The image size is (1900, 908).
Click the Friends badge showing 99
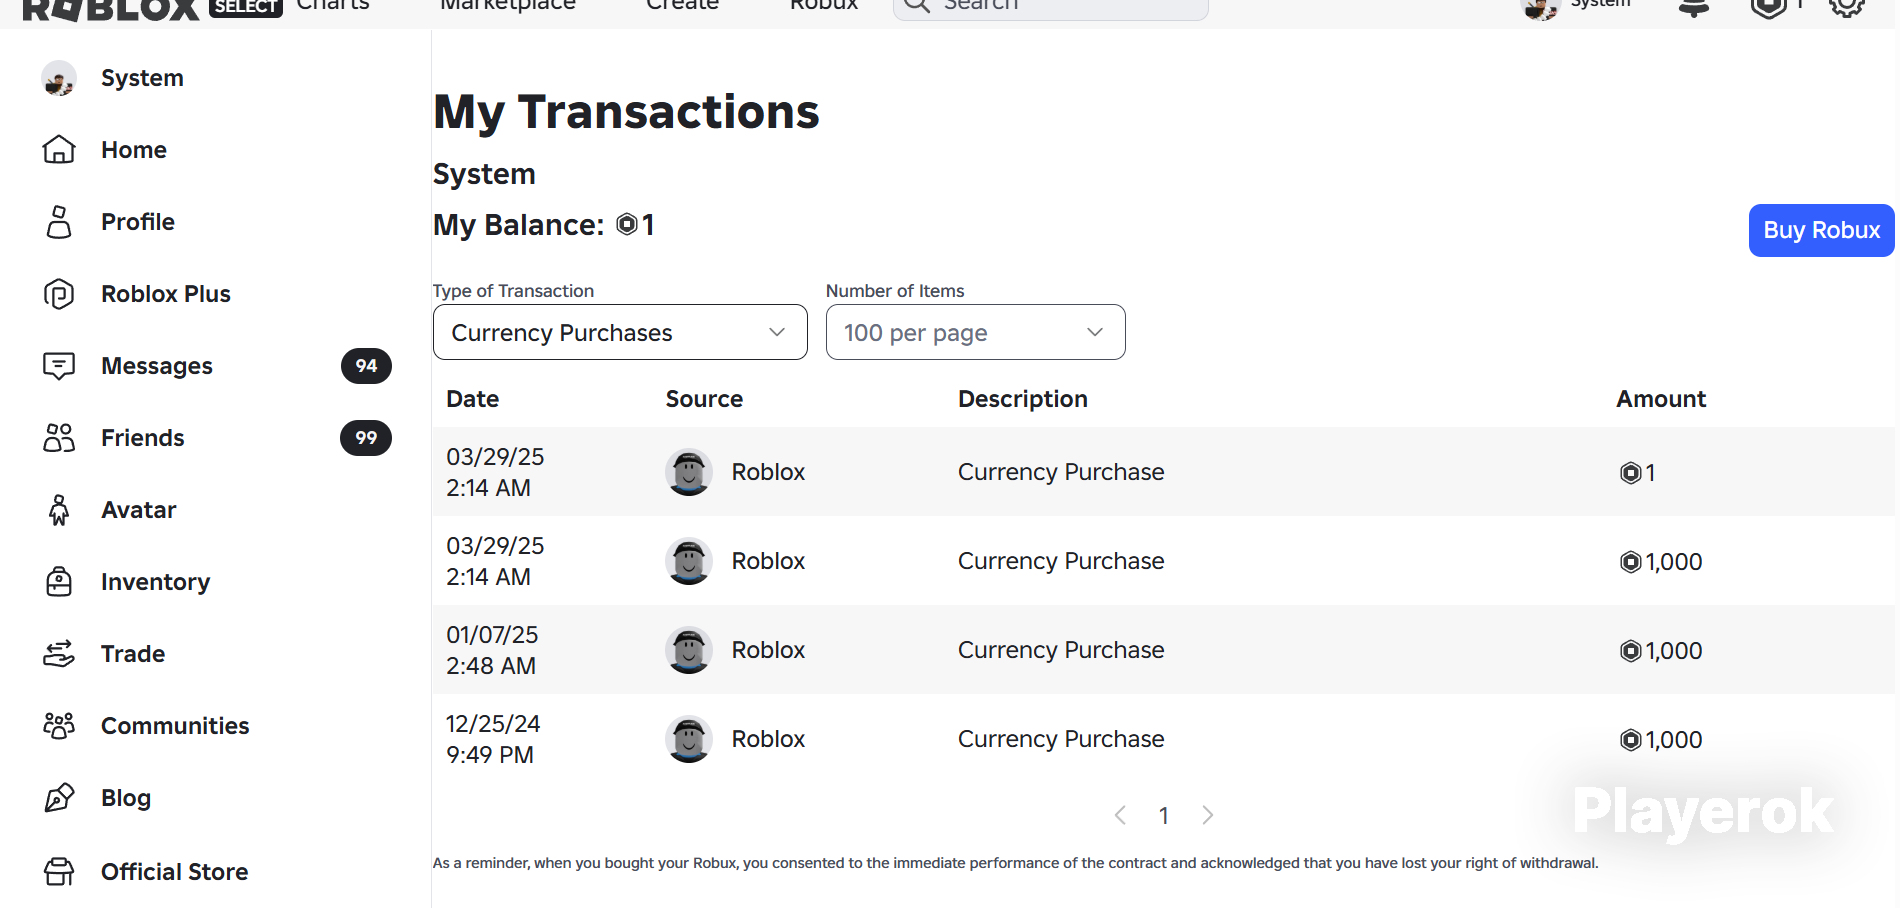(366, 438)
